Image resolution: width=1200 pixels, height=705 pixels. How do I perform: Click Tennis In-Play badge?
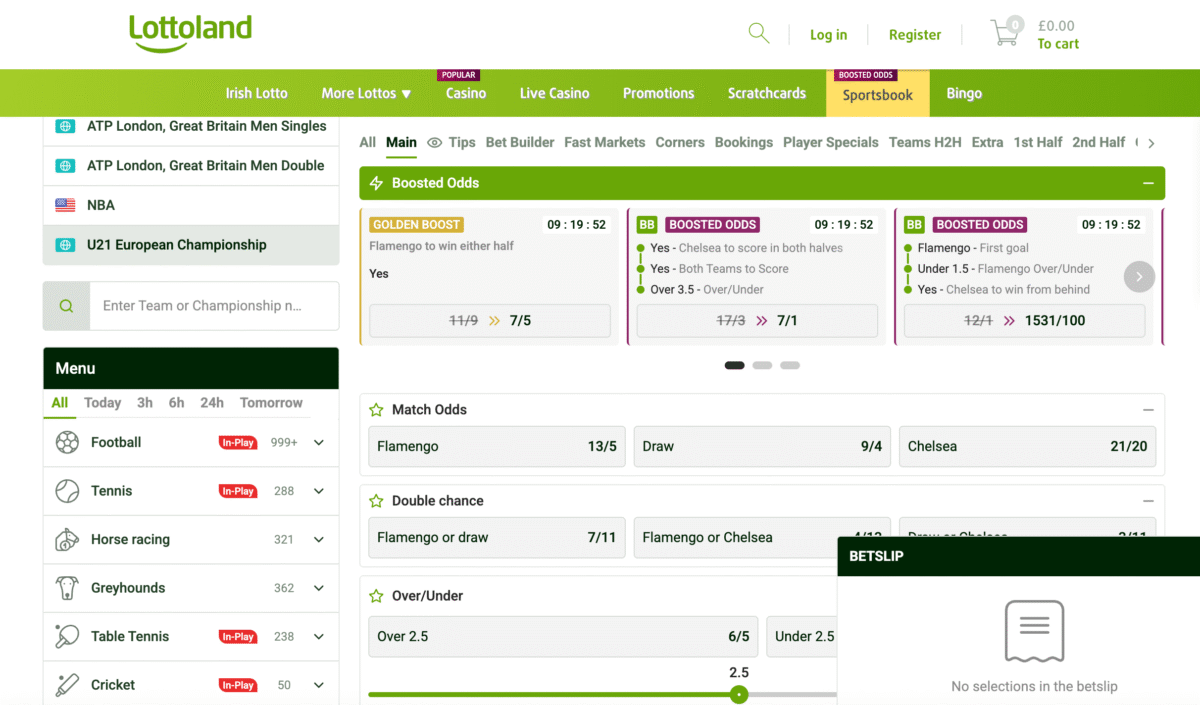click(238, 491)
